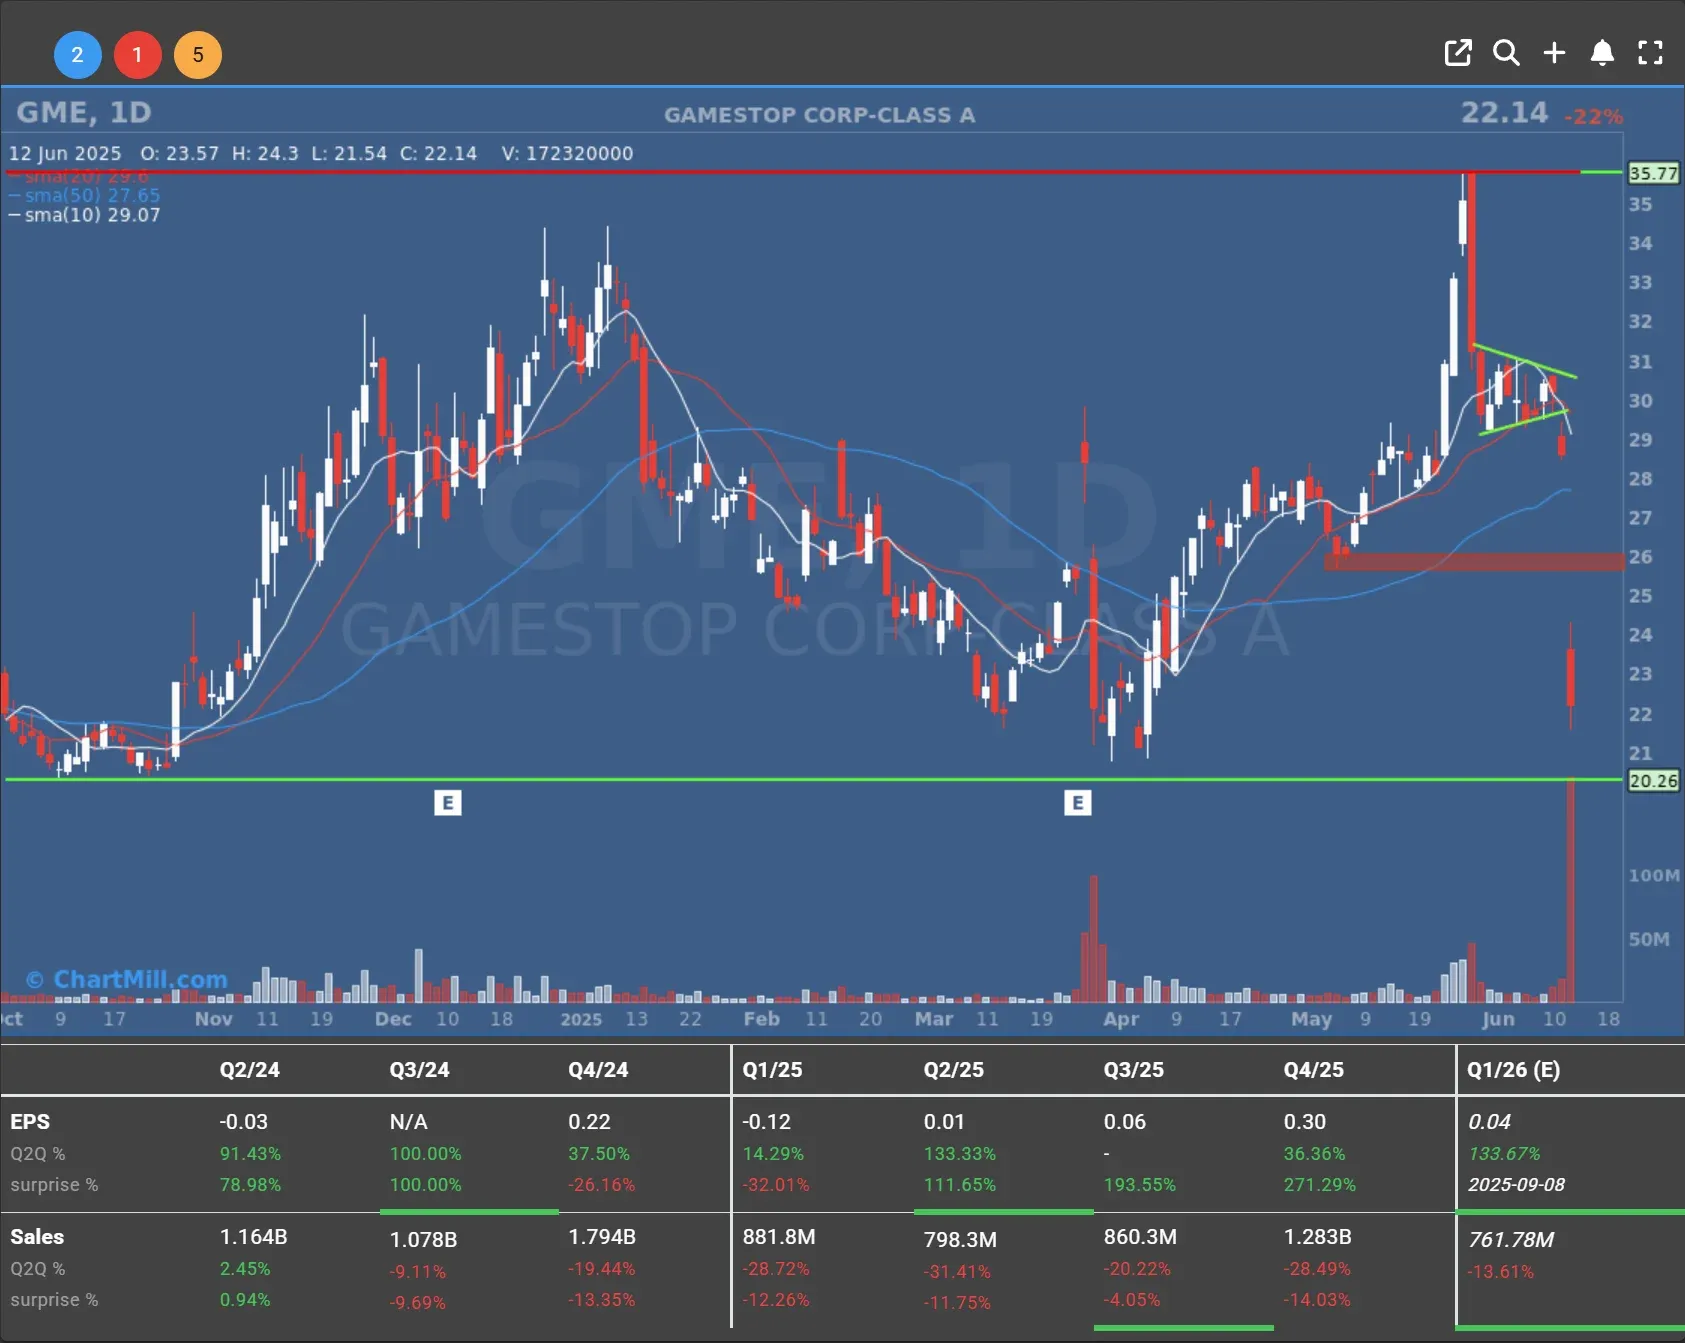Click the March earnings E marker
Screen dimensions: 1685x1343
[x=1077, y=803]
